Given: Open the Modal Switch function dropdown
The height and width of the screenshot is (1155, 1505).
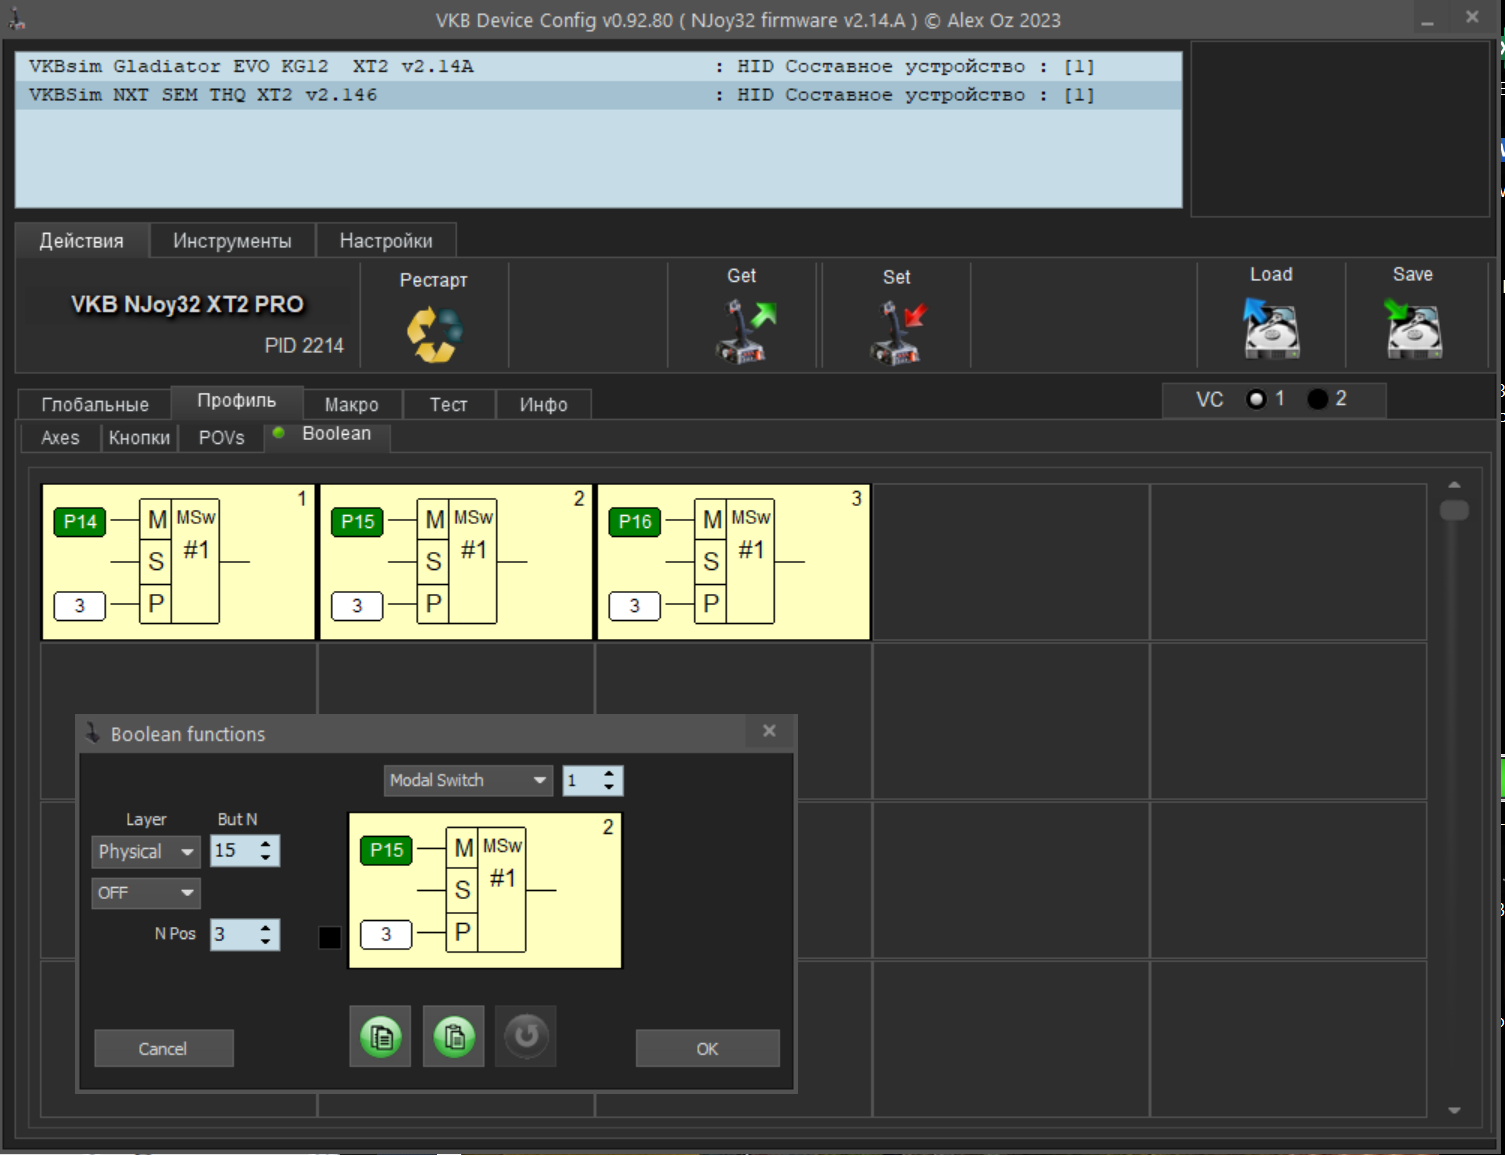Looking at the screenshot, I should [469, 780].
